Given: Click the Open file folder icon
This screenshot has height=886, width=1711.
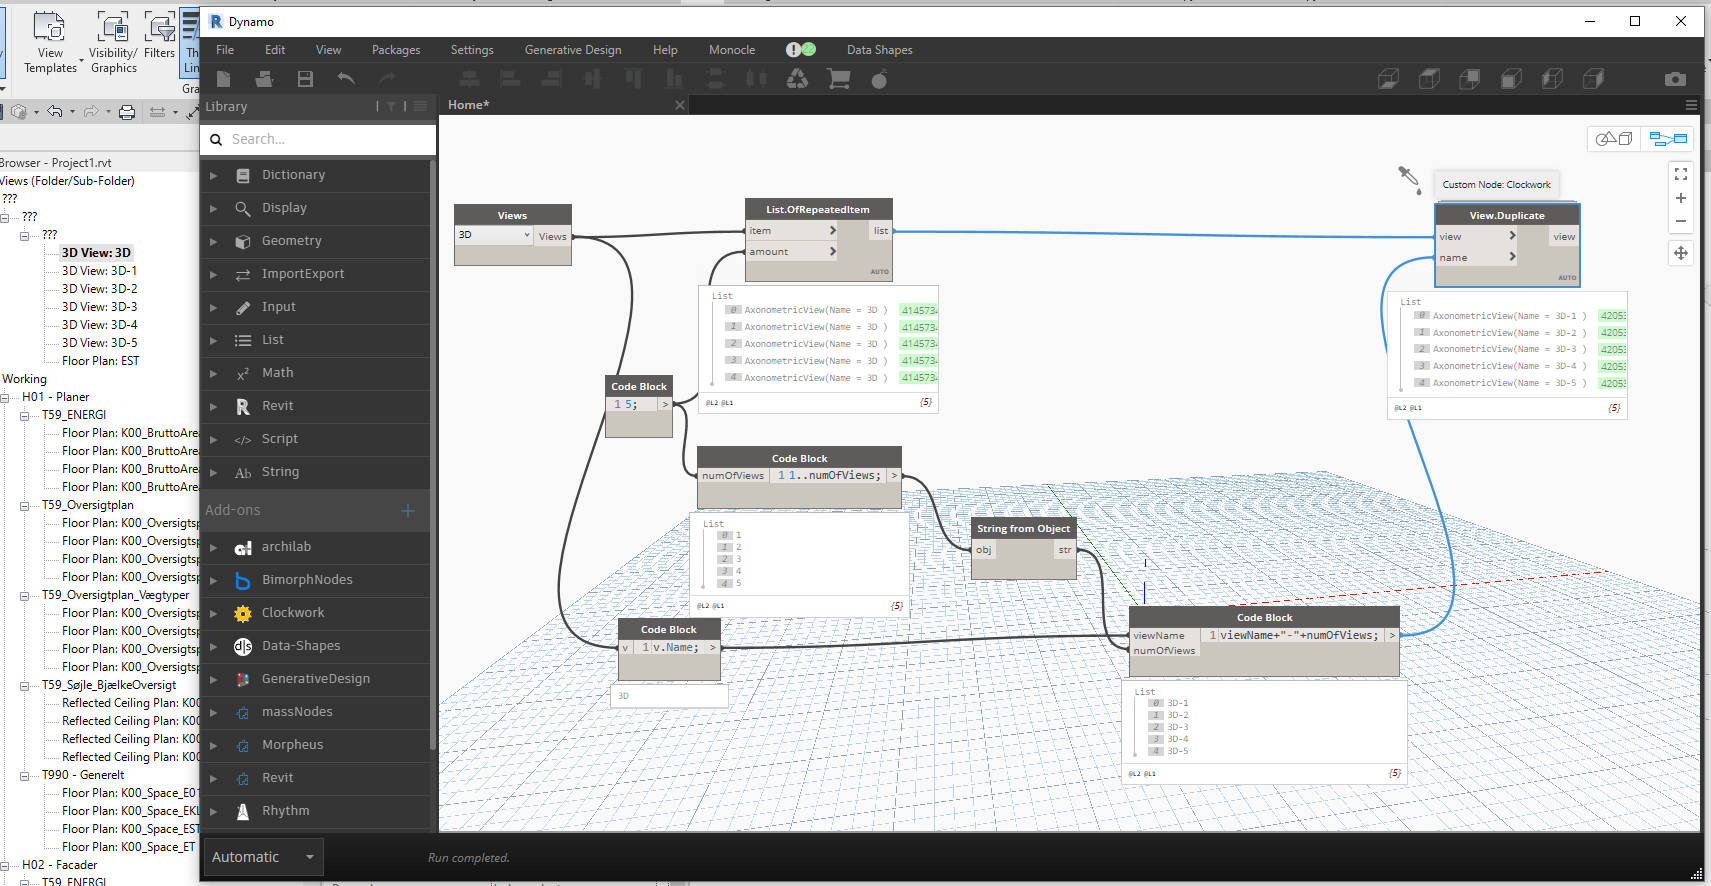Looking at the screenshot, I should coord(264,79).
